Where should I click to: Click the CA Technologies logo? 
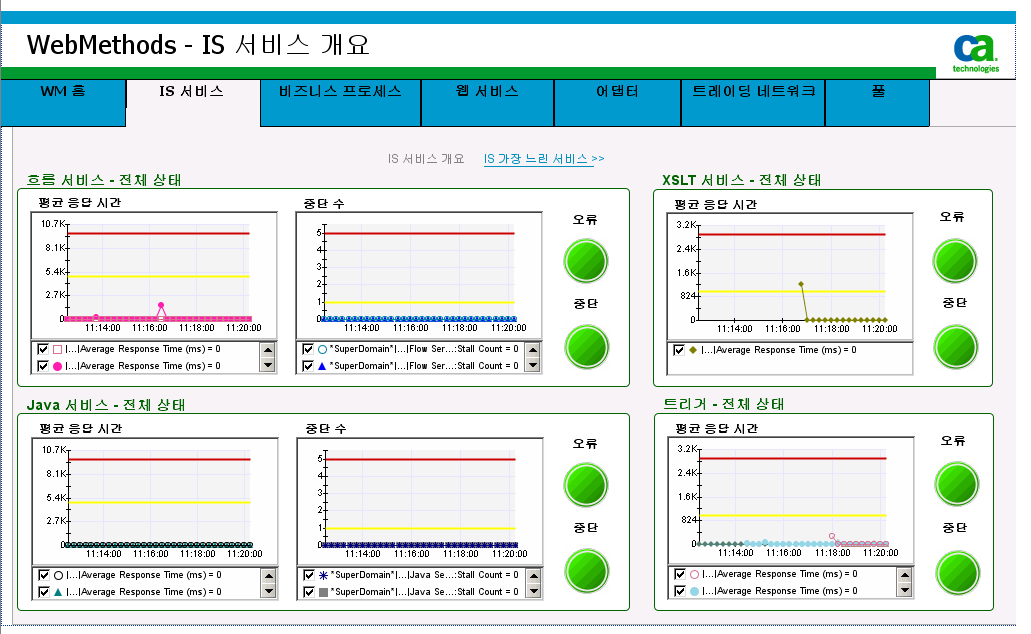(975, 53)
